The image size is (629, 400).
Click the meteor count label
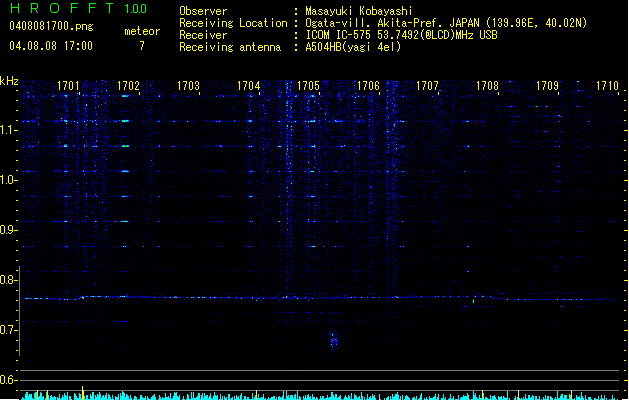(142, 31)
